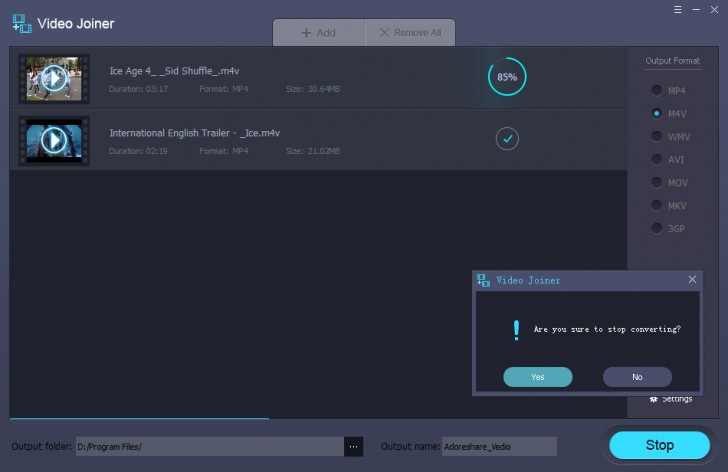Click 'International English Trailer - _Ice.m4v'

195,133
